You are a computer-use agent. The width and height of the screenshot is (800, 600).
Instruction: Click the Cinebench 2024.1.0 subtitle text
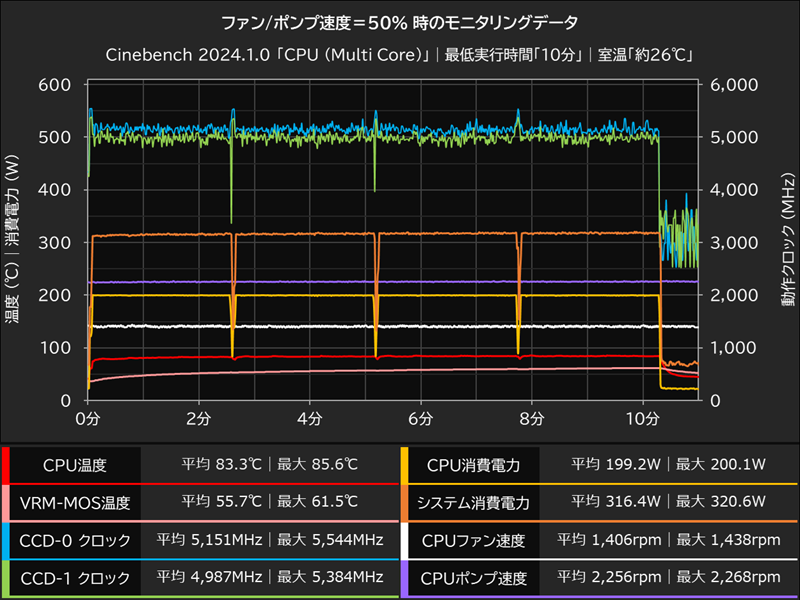click(x=400, y=52)
